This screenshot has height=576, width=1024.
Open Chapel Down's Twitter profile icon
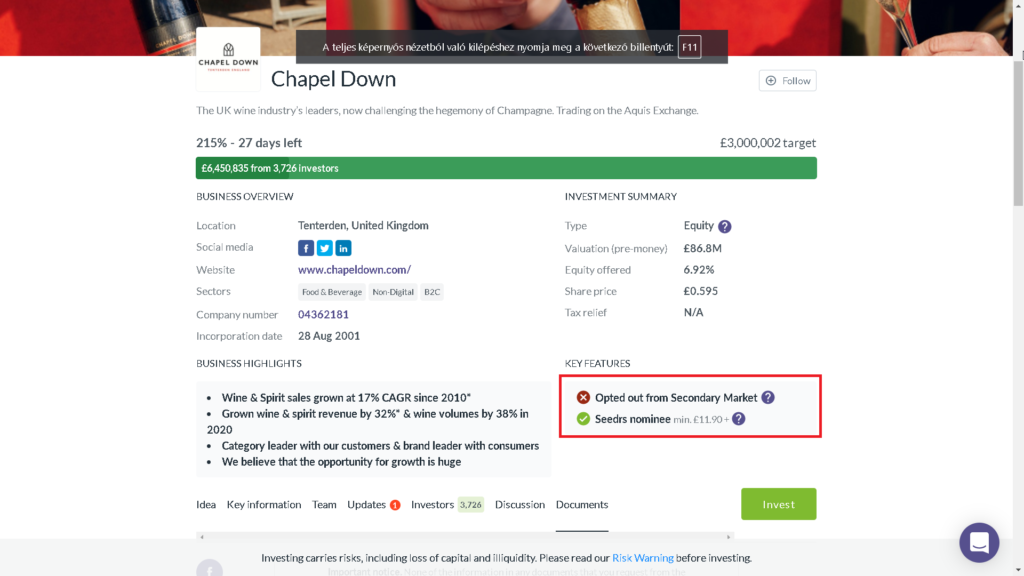pos(324,248)
